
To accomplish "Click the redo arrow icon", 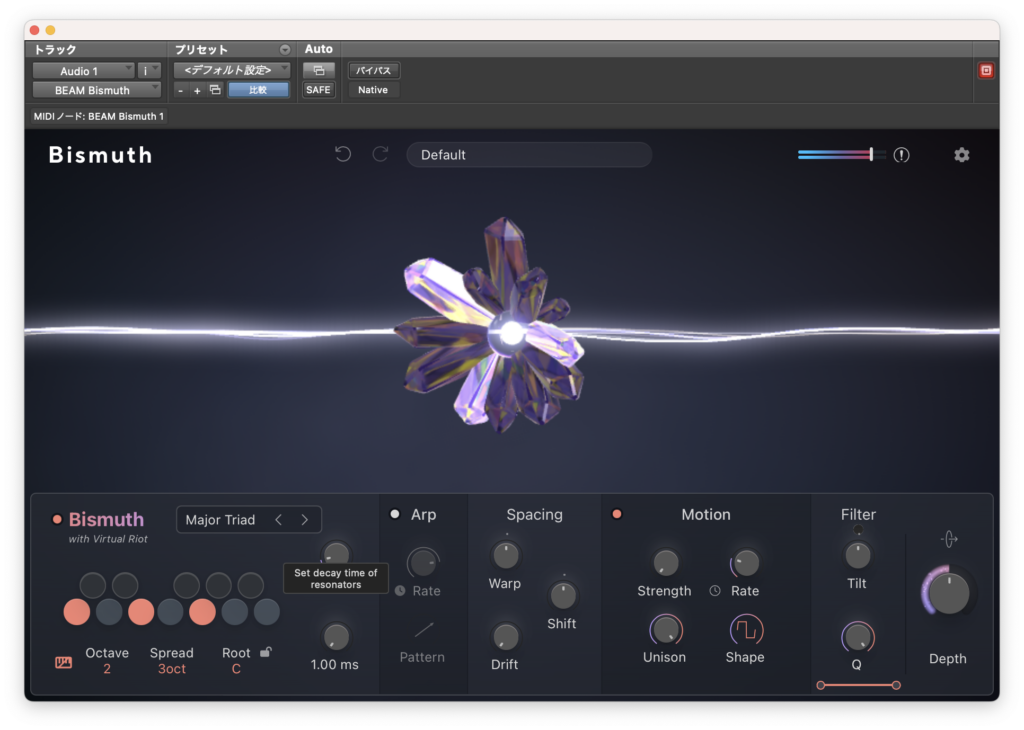I will 381,155.
